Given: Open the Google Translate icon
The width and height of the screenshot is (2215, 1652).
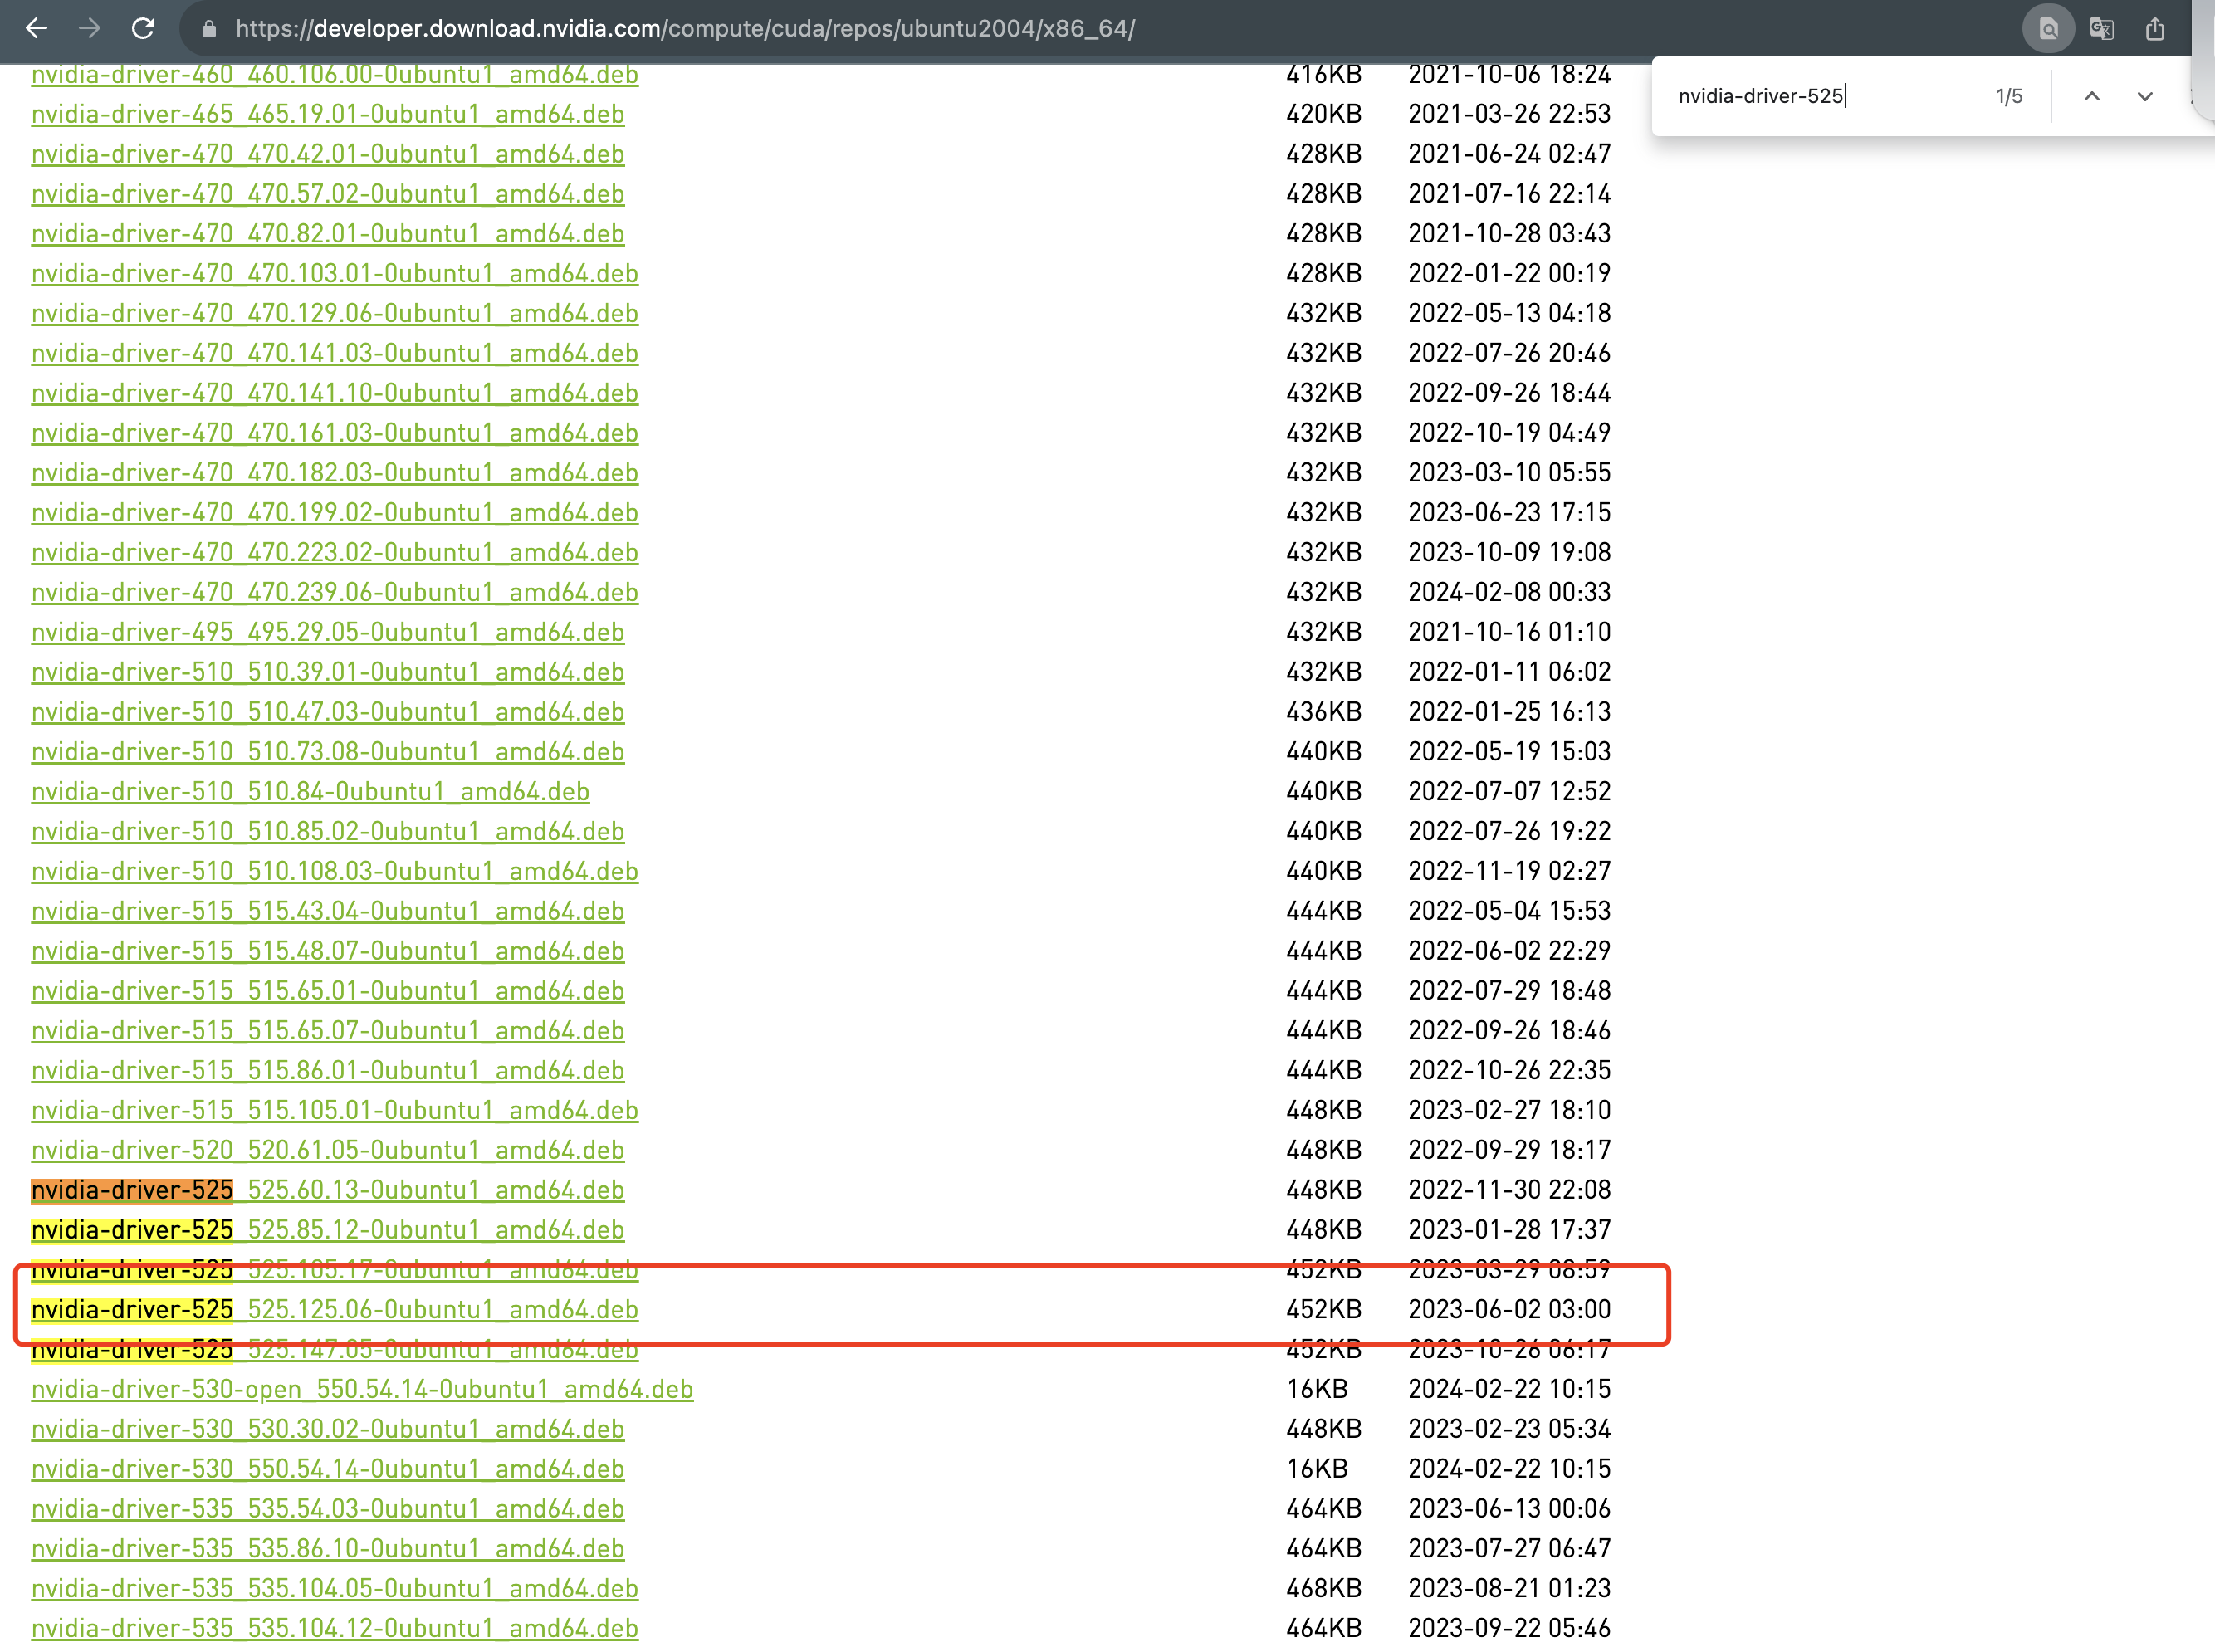Looking at the screenshot, I should [2102, 29].
